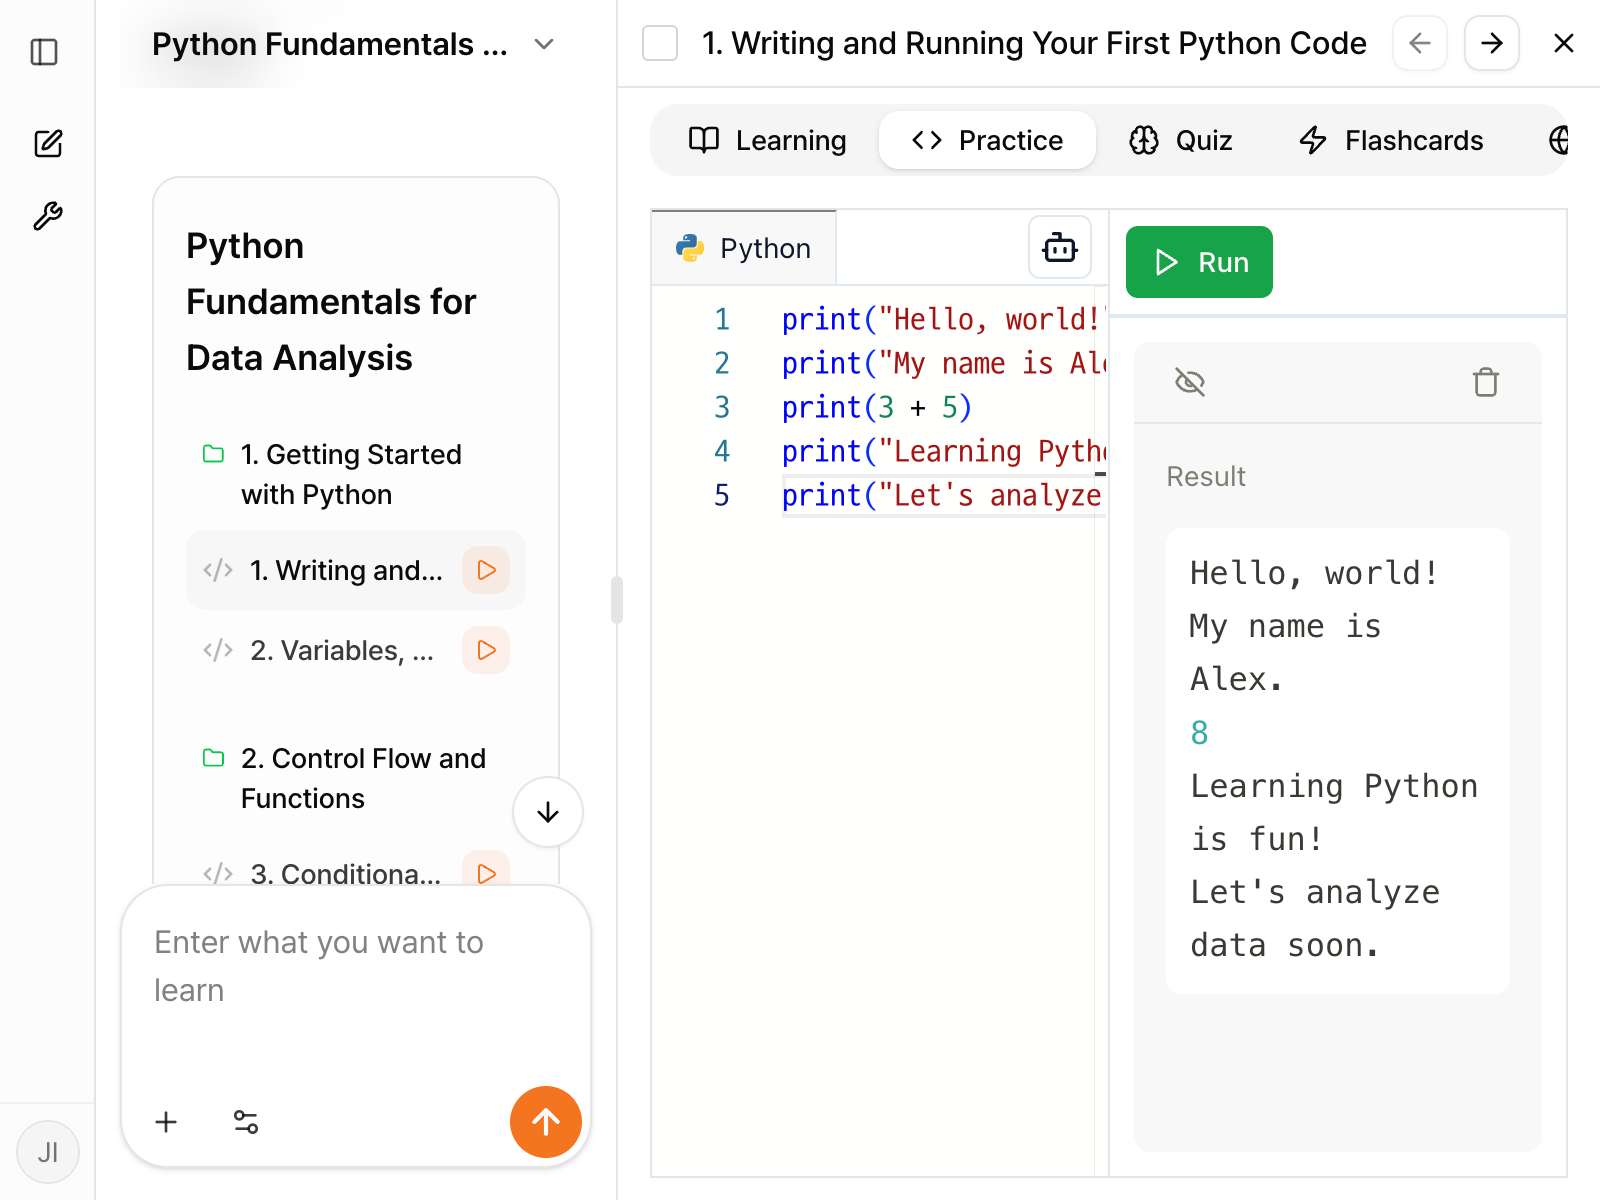Toggle result visibility eye icon
Image resolution: width=1600 pixels, height=1200 pixels.
pos(1190,382)
